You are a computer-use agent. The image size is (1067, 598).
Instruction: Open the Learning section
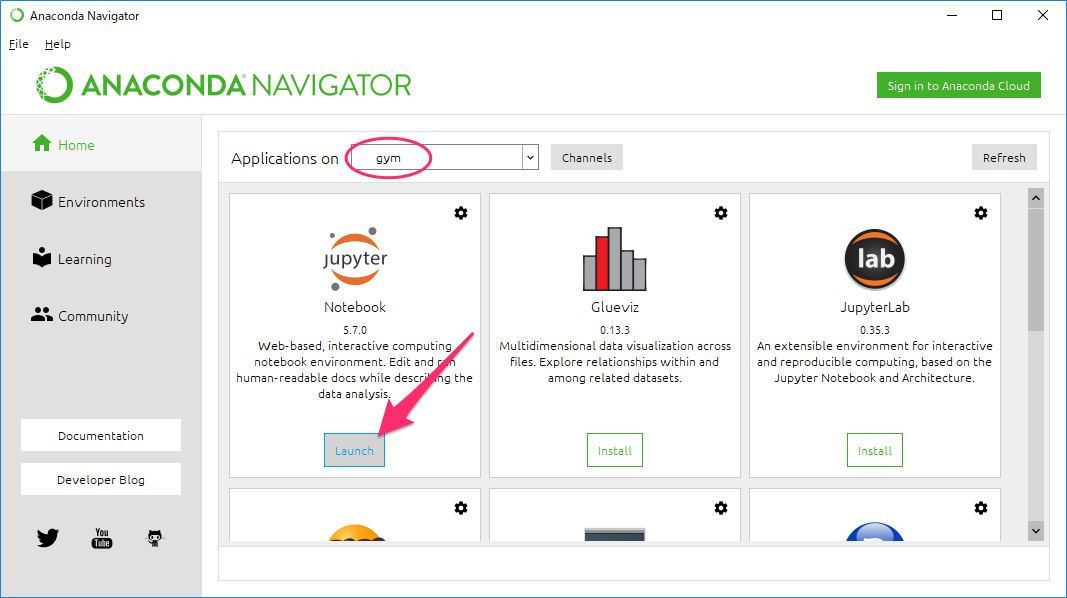(84, 259)
